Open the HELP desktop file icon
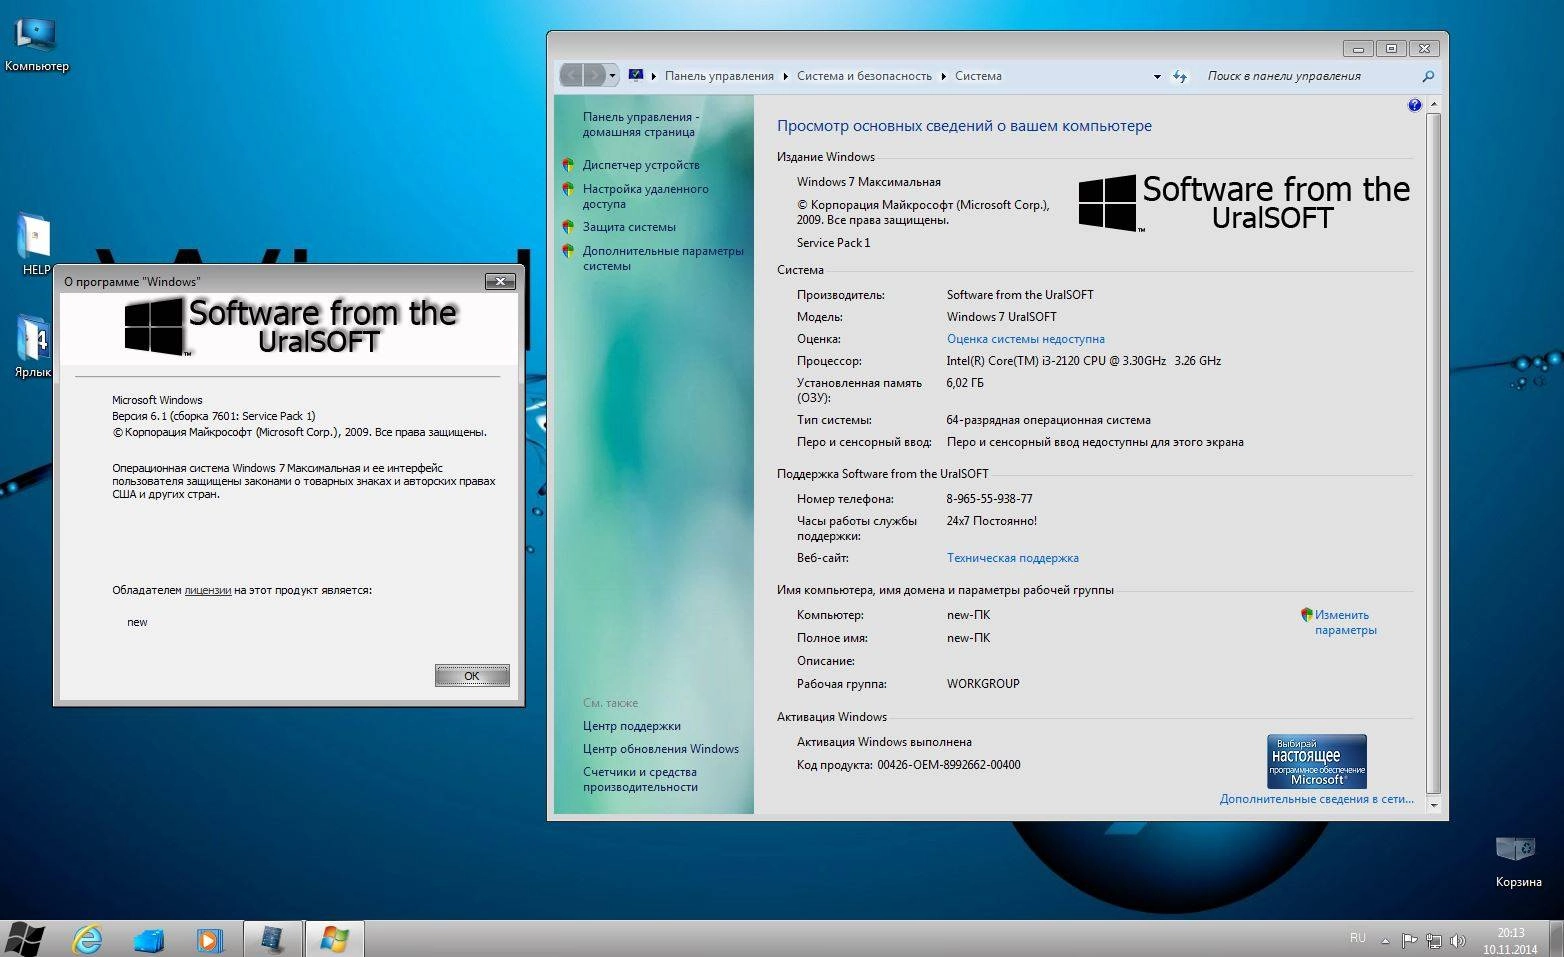This screenshot has height=957, width=1564. [35, 245]
